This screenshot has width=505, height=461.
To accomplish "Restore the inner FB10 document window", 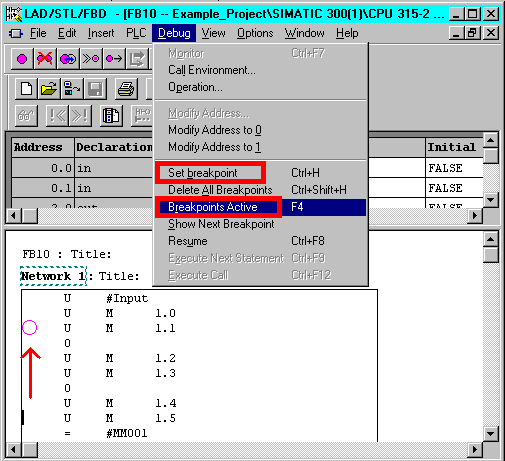I will 473,33.
